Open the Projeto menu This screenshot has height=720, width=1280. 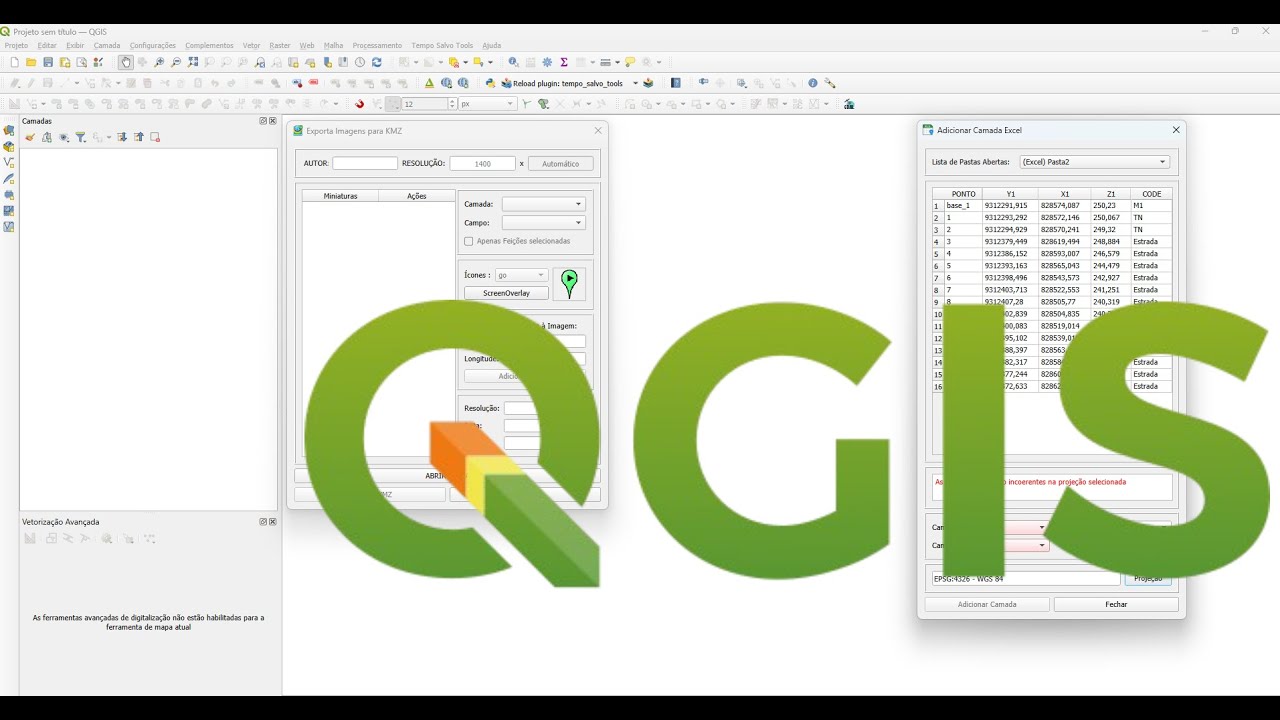16,45
